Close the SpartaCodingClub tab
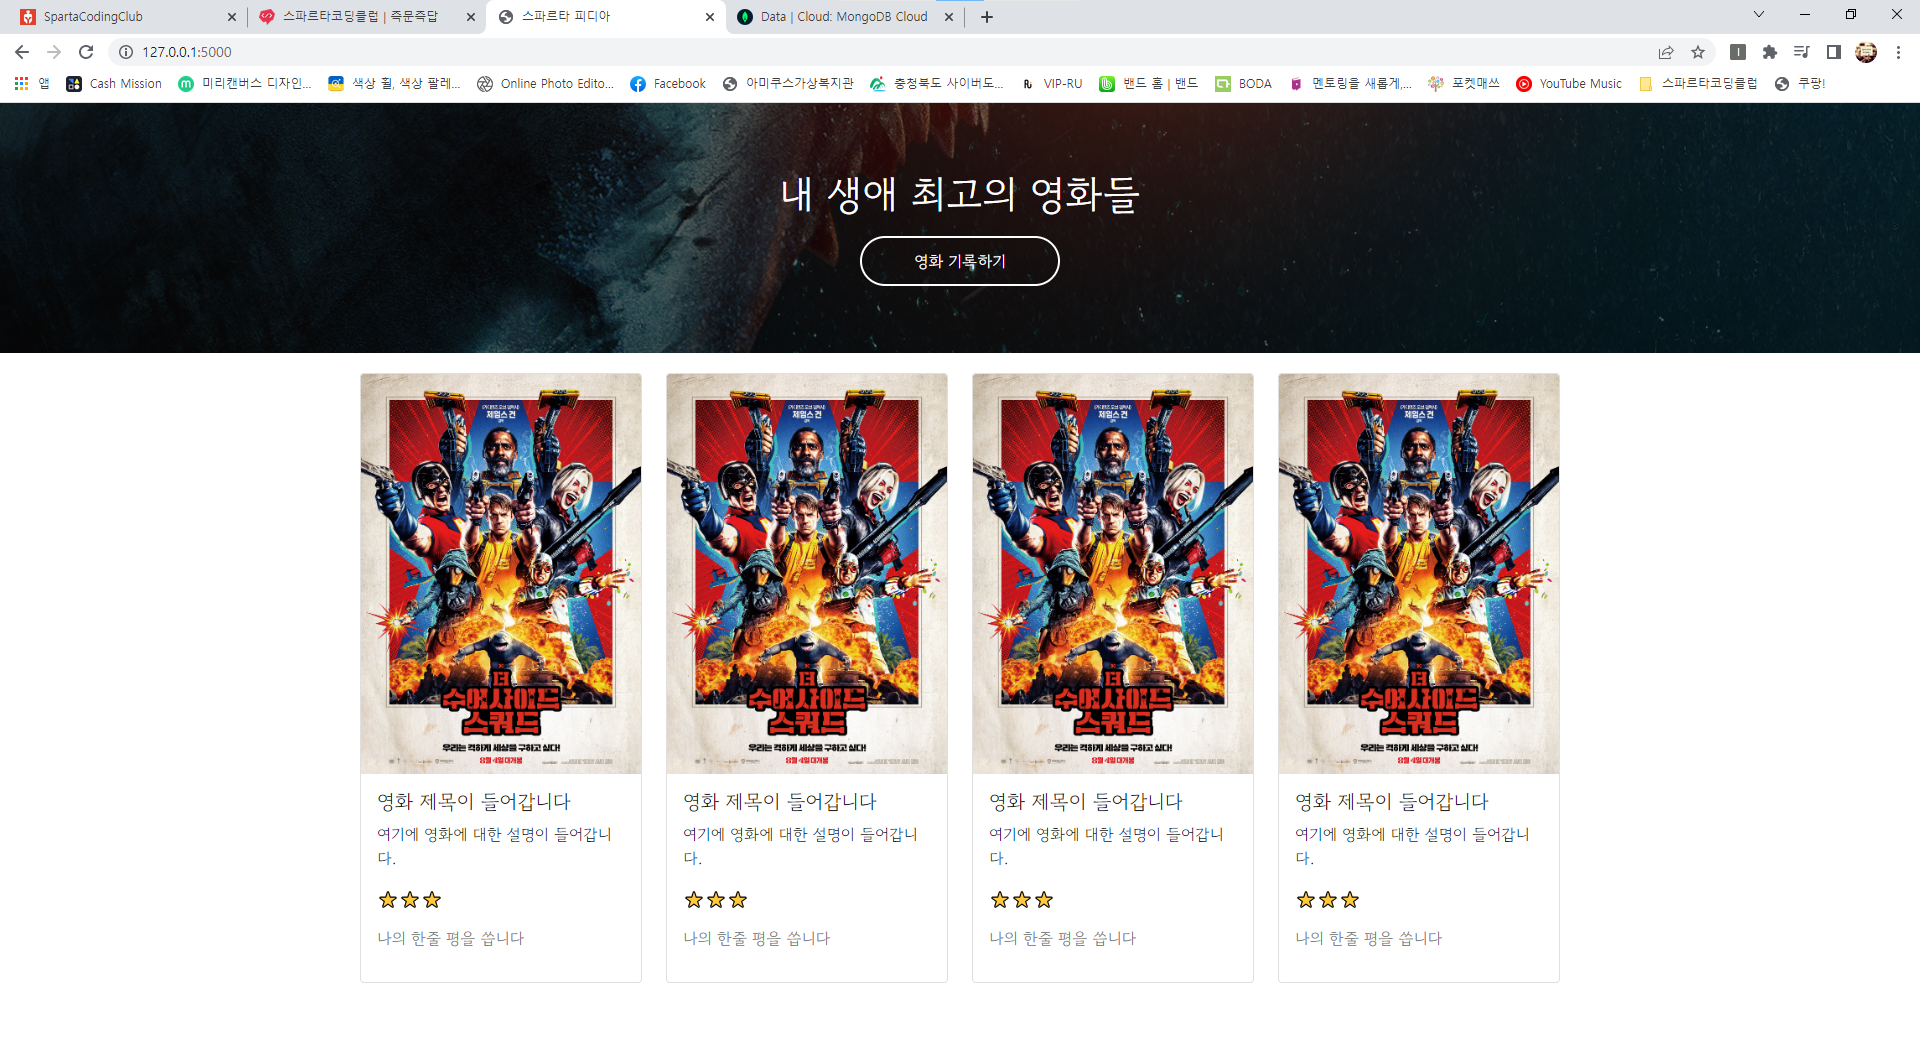Viewport: 1920px width, 1040px height. pos(232,17)
